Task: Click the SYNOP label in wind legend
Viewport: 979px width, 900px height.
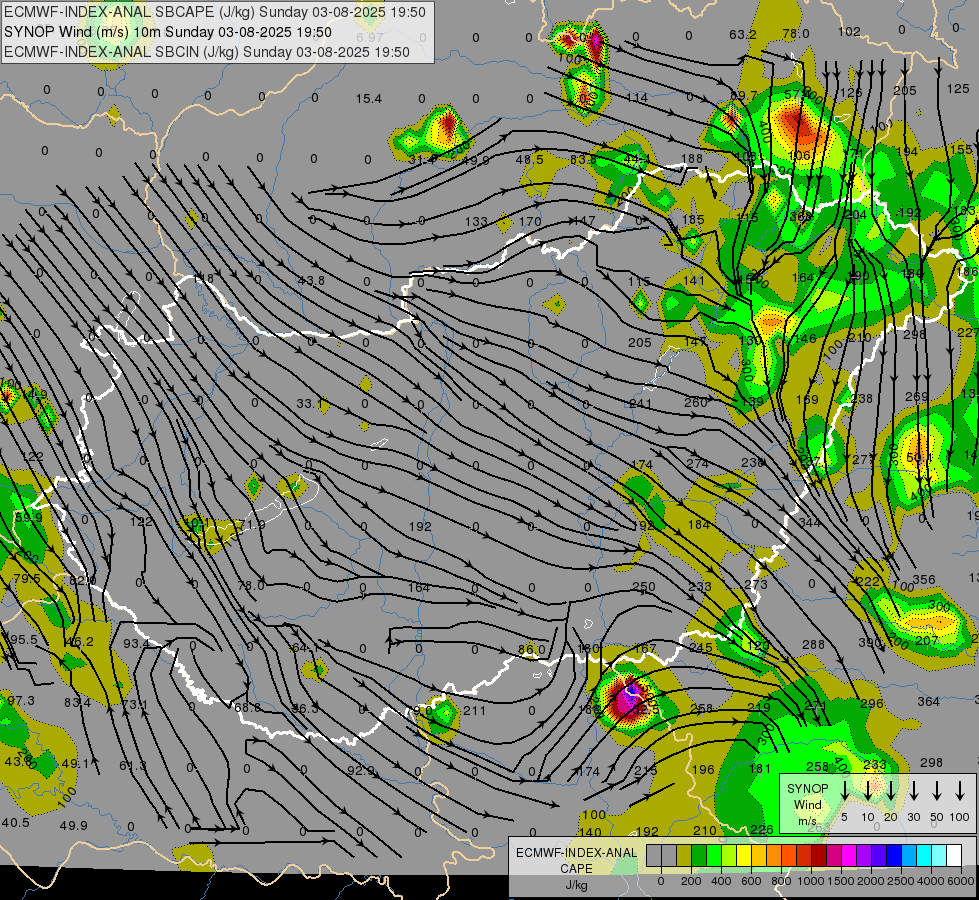Action: coord(807,788)
